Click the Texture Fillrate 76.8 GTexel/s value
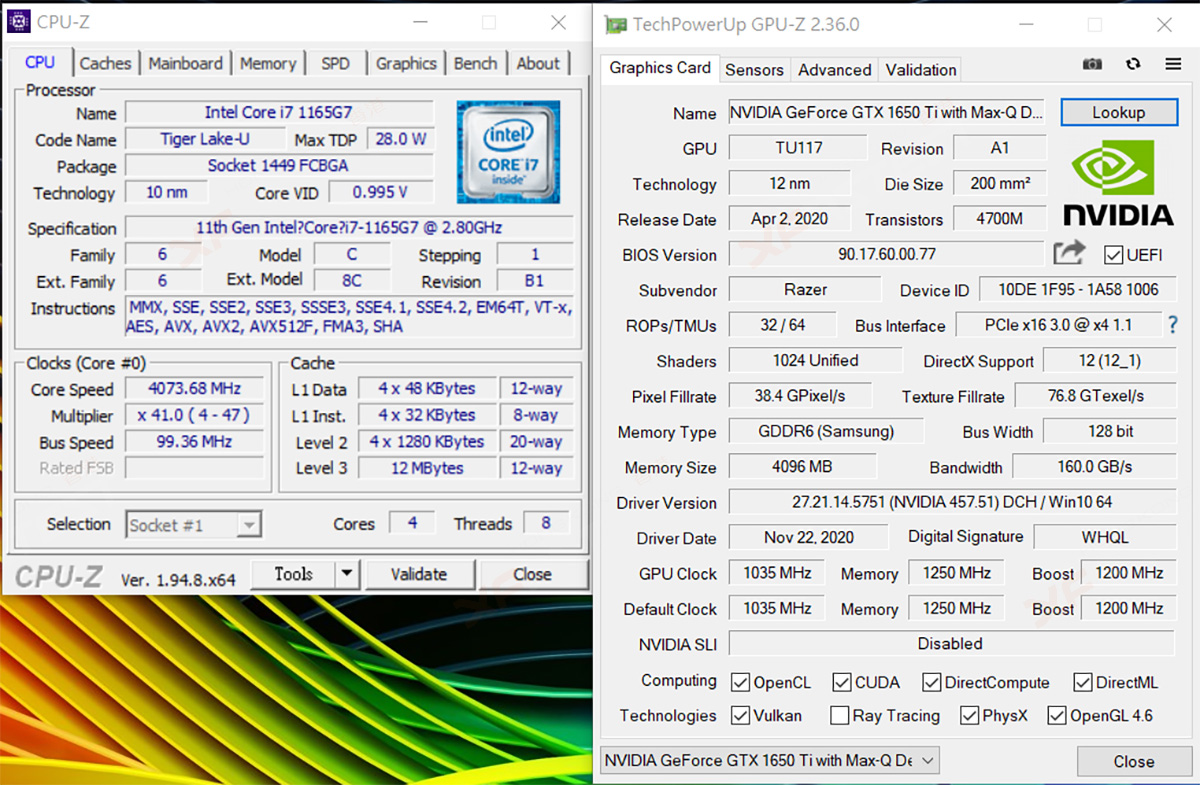The image size is (1200, 785). coord(1096,396)
